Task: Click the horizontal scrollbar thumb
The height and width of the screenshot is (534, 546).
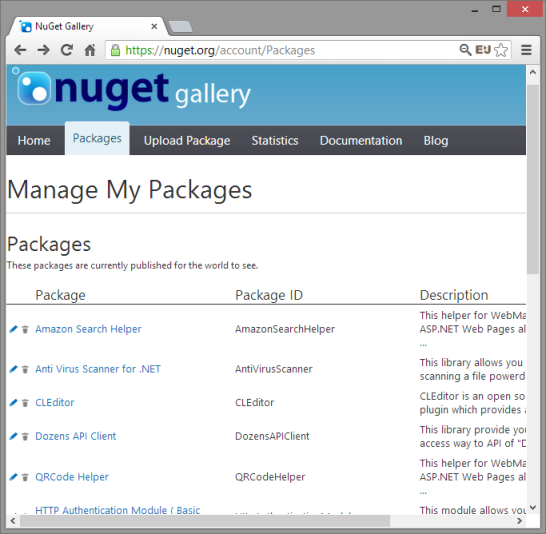Action: 205,521
